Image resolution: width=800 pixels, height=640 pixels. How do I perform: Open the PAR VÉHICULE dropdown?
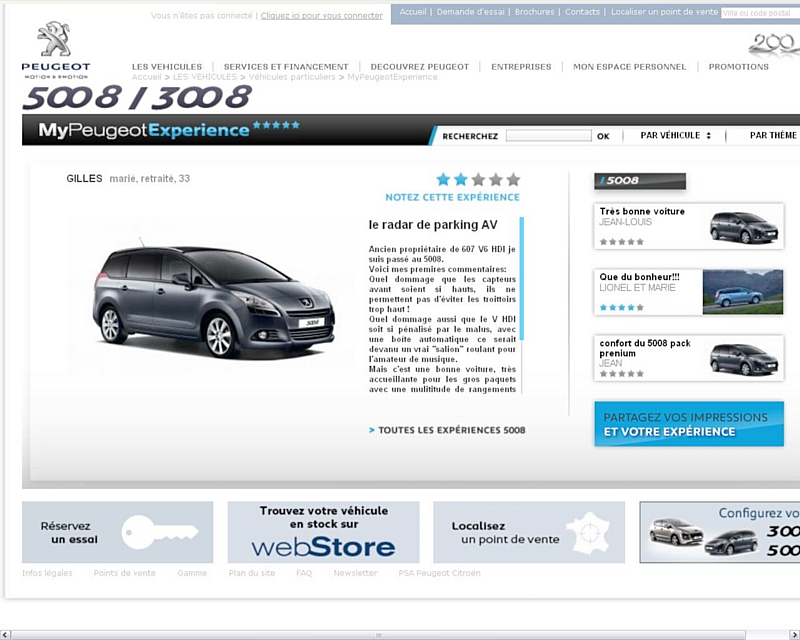[675, 135]
